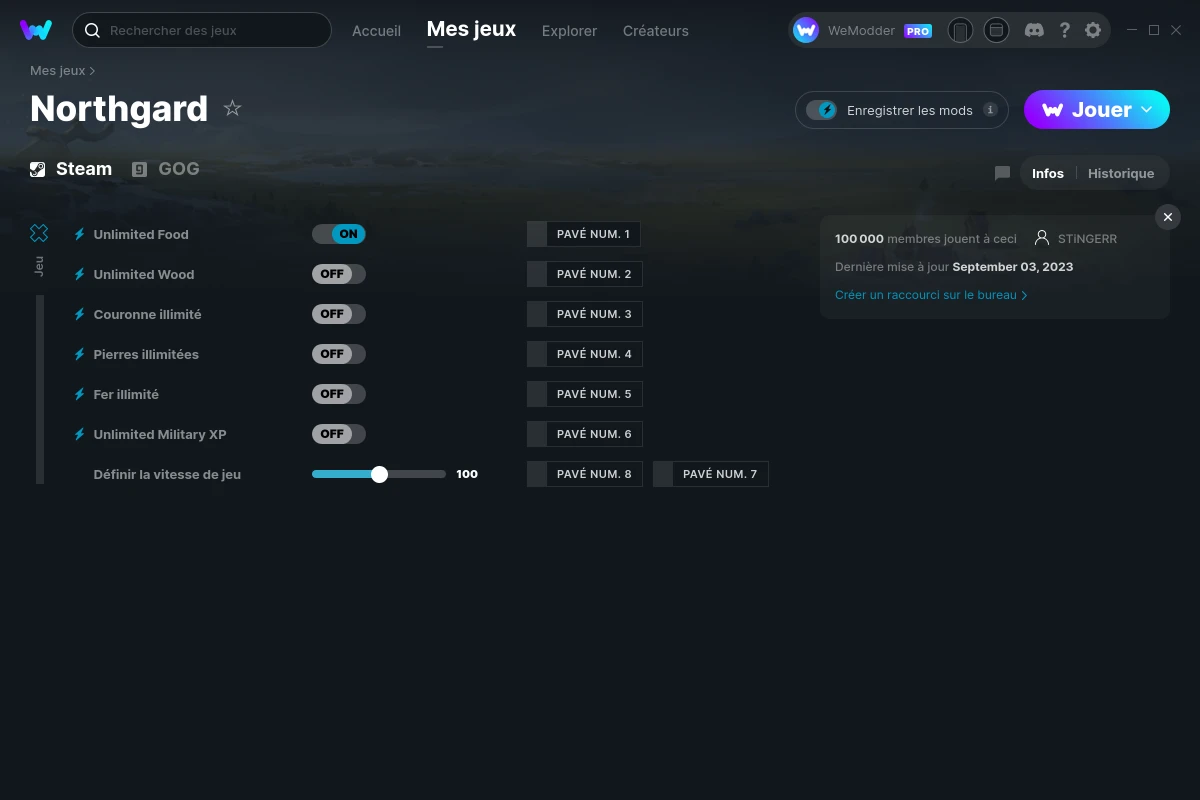Image resolution: width=1200 pixels, height=800 pixels.
Task: Click lightning icon beside Unlimited Military XP
Action: [x=79, y=434]
